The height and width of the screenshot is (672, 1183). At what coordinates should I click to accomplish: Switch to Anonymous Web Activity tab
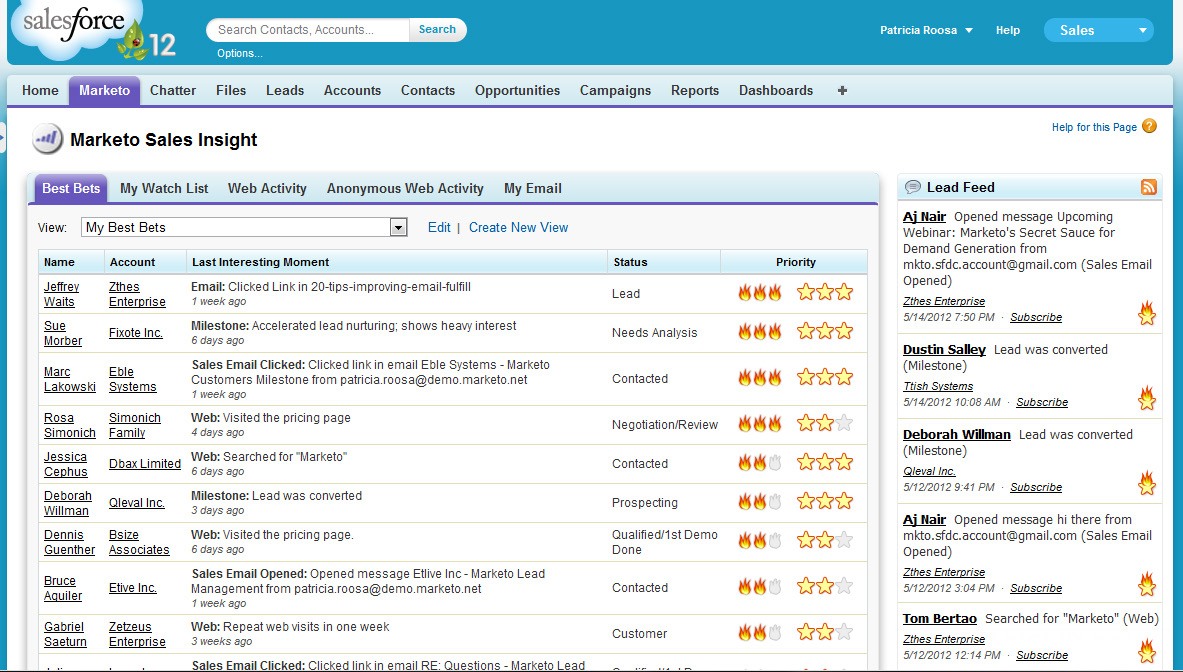point(405,189)
